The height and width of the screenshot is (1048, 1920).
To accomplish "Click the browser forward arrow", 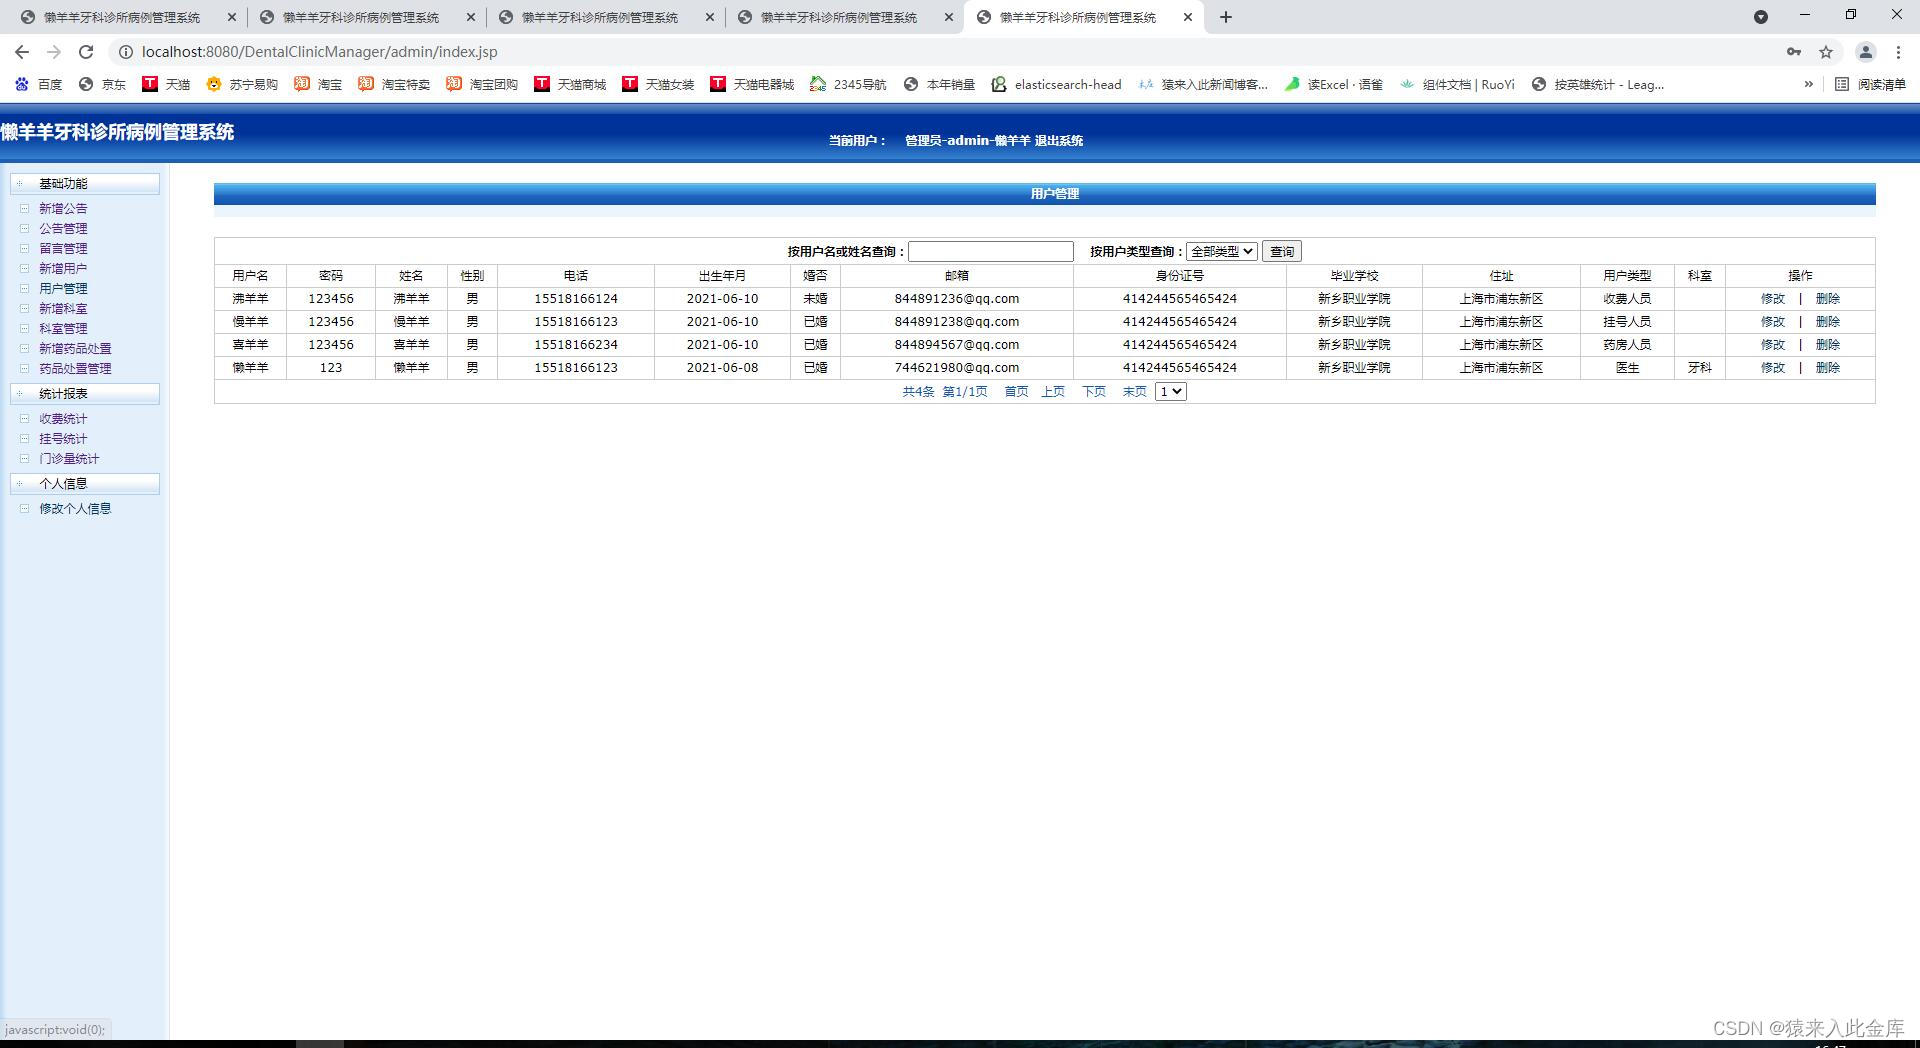I will coord(54,52).
